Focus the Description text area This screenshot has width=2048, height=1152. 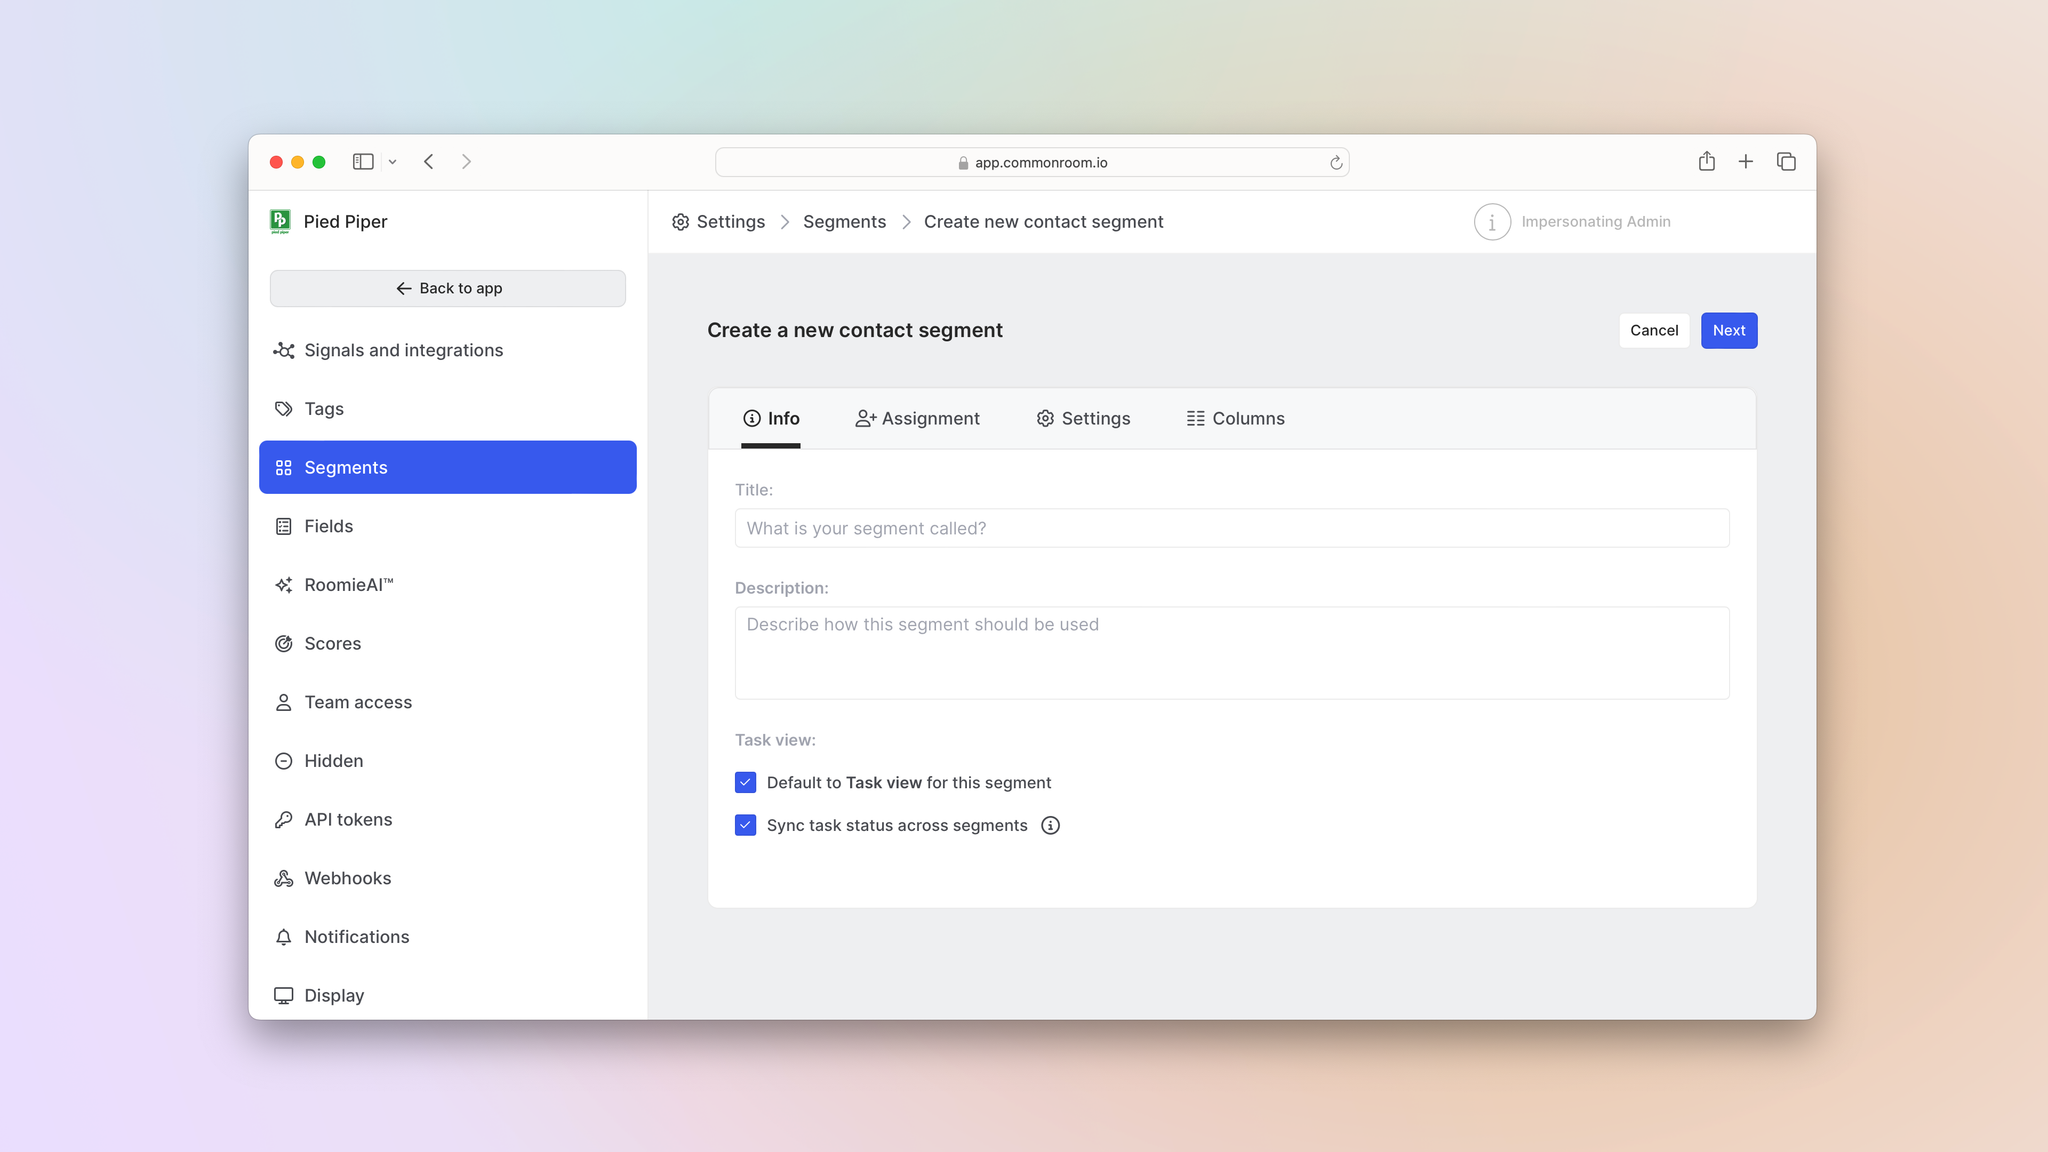[x=1232, y=653]
